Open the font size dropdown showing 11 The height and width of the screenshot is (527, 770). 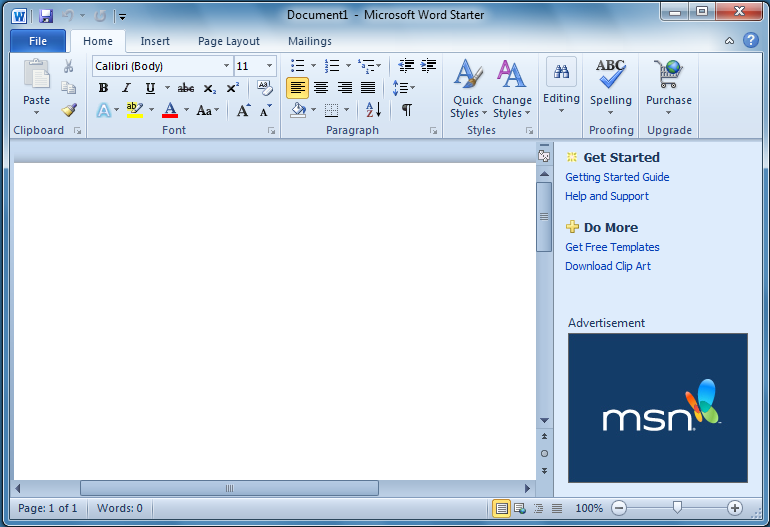[x=269, y=66]
